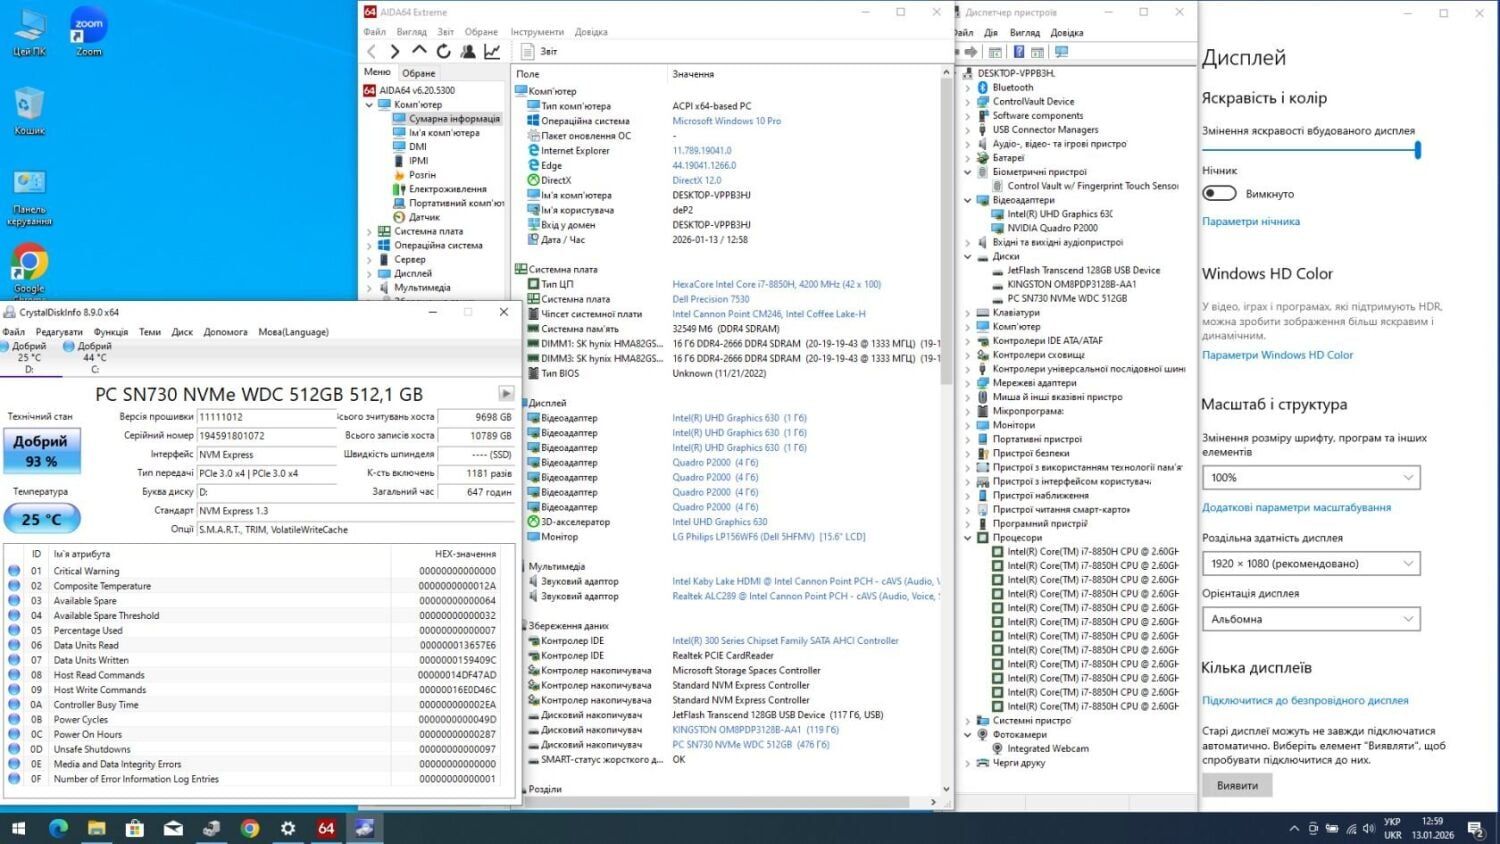
Task: Open the display orientation Альбомна dropdown
Action: pyautogui.click(x=1310, y=619)
